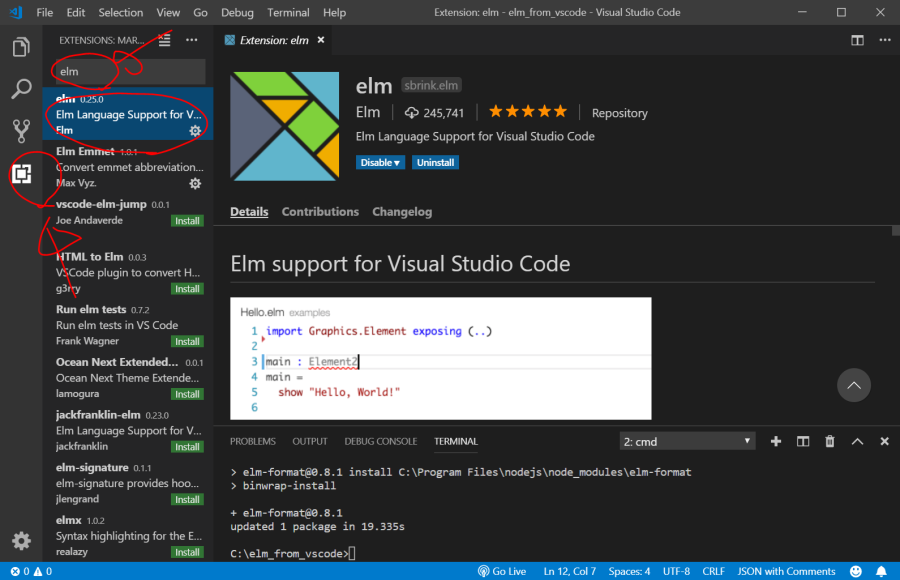Maximize terminal panel with chevron up
Image resolution: width=900 pixels, height=580 pixels.
857,441
